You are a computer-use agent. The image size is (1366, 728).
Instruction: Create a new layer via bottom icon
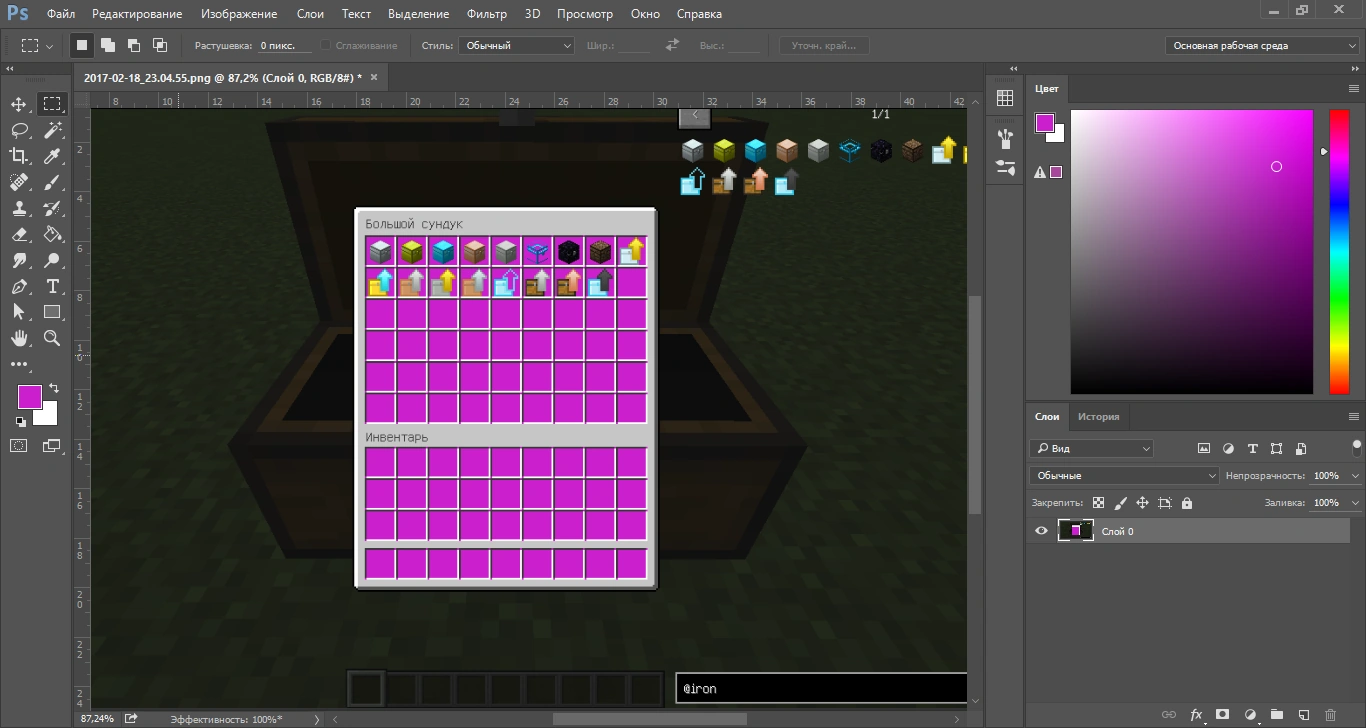click(1303, 715)
